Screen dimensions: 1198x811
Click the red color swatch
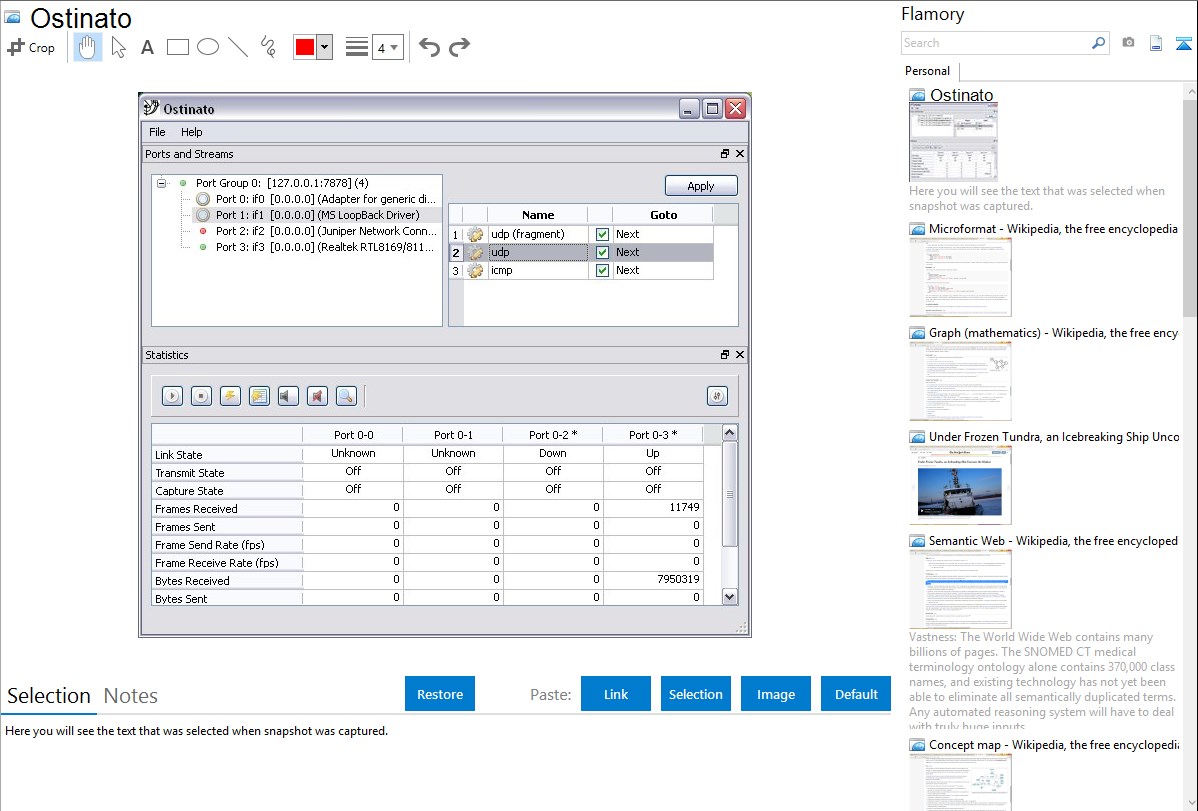coord(305,47)
